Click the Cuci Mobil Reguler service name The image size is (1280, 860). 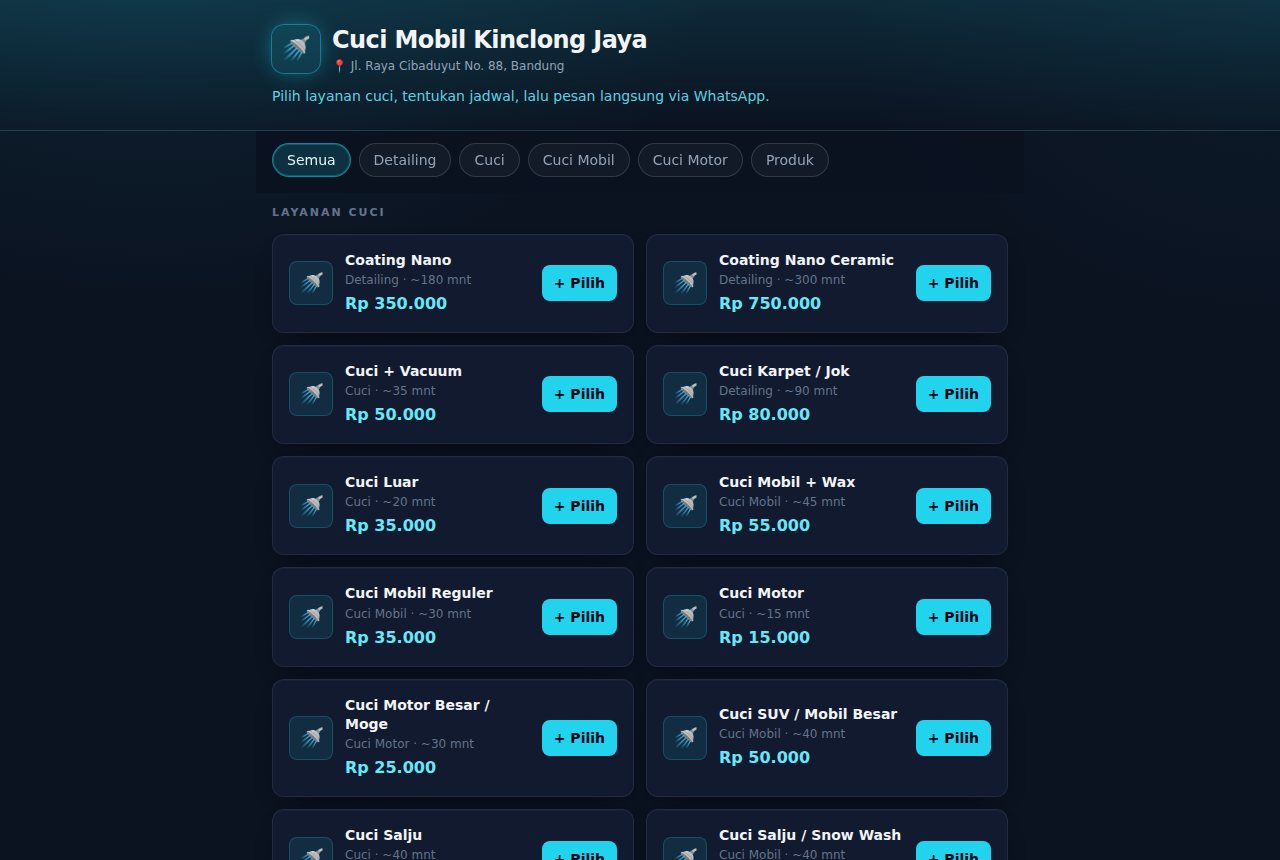tap(419, 593)
